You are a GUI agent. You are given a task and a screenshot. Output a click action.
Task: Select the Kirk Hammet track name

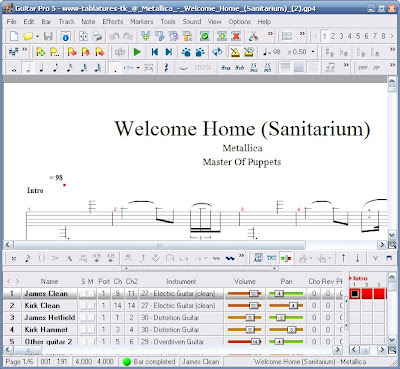click(46, 330)
